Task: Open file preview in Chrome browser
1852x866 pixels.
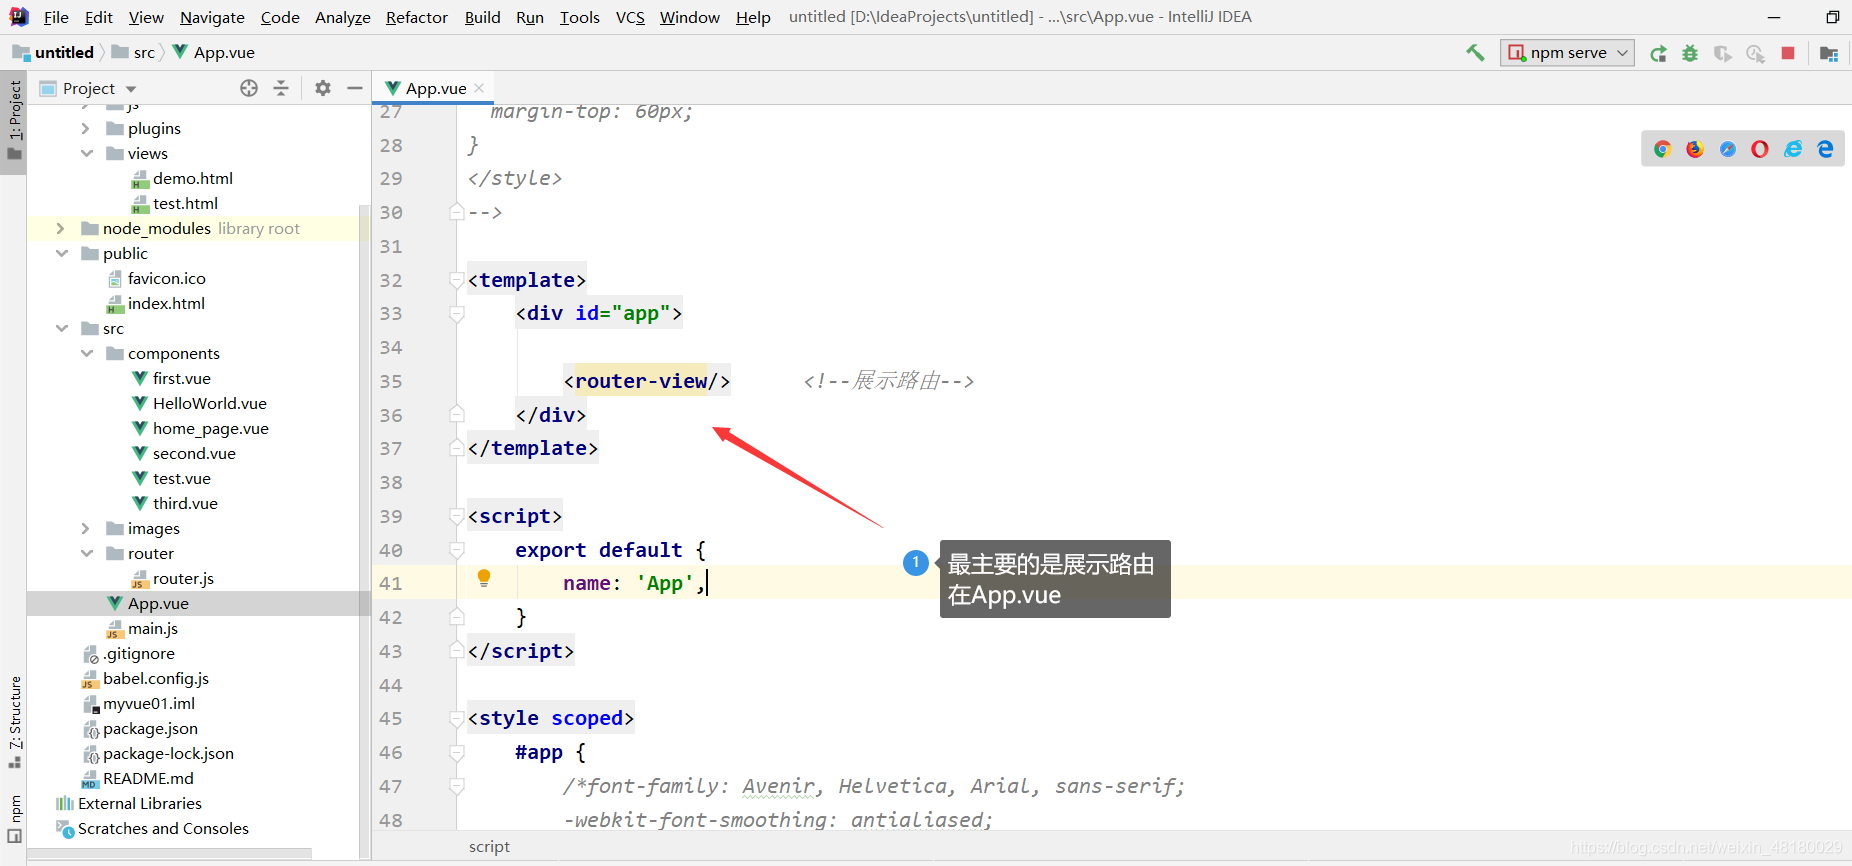Action: (x=1662, y=149)
